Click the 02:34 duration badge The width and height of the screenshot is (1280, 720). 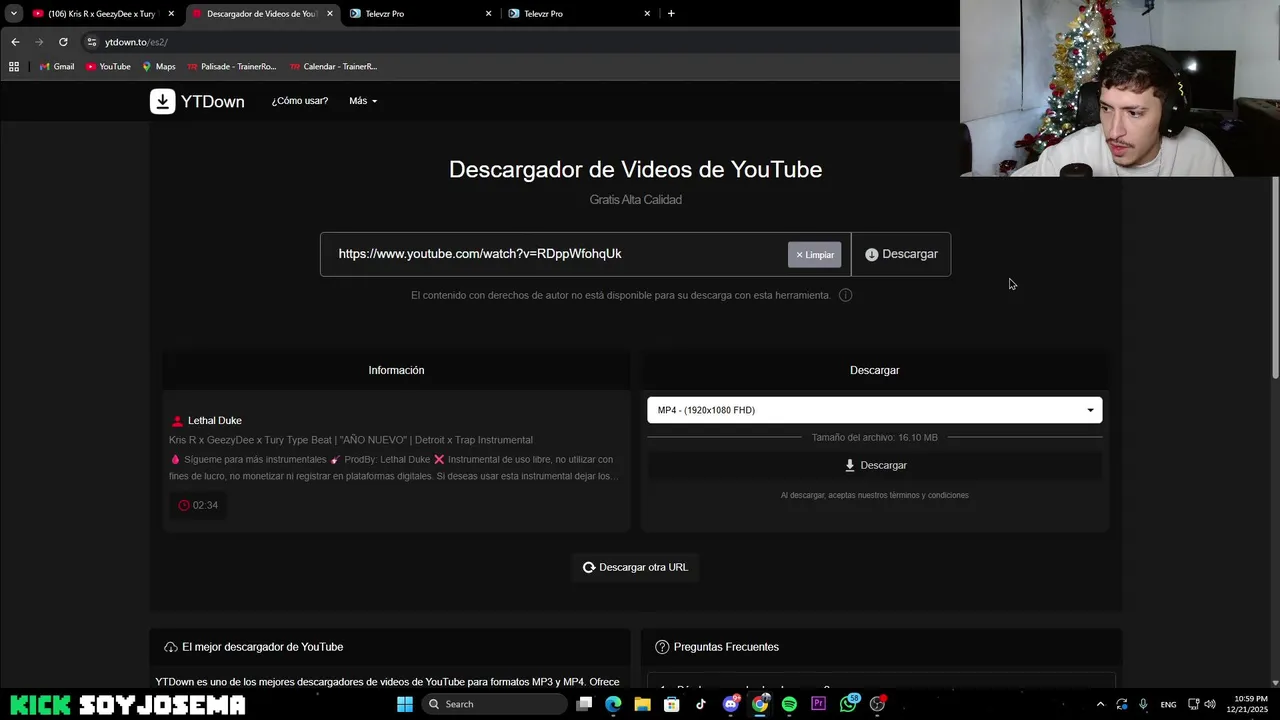[x=198, y=505]
